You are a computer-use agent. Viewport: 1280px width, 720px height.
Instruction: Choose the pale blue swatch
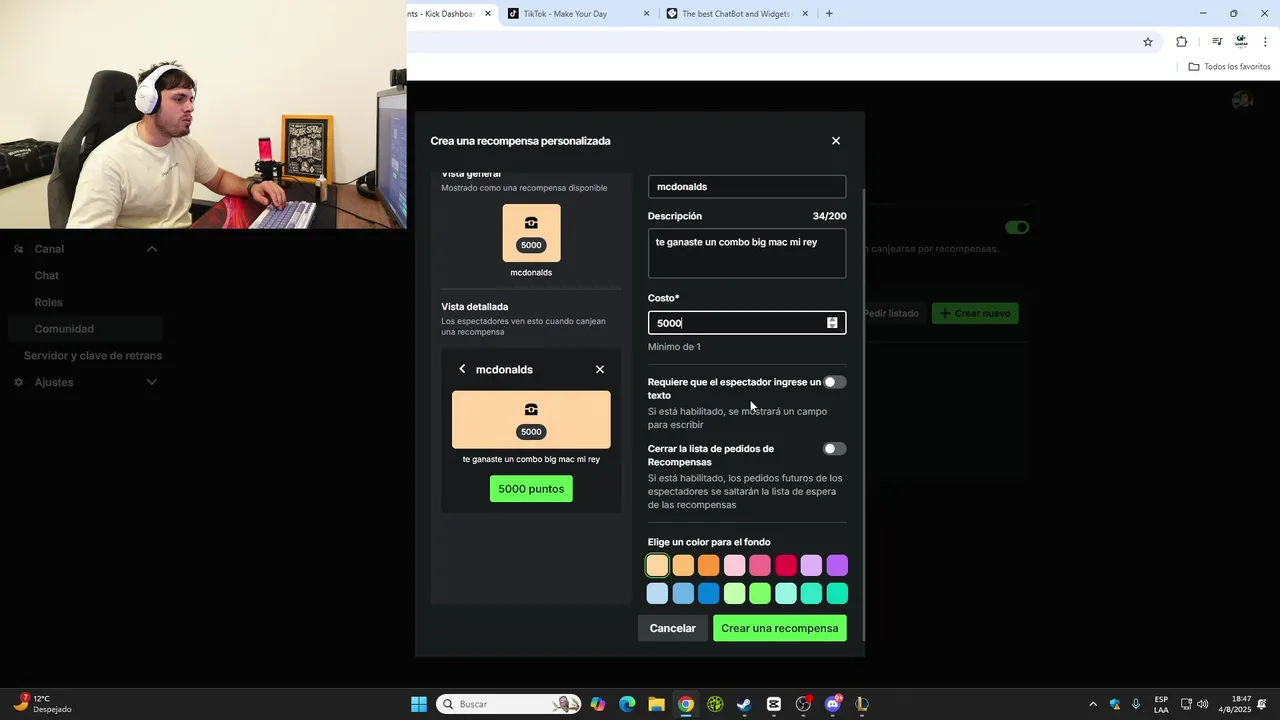657,594
